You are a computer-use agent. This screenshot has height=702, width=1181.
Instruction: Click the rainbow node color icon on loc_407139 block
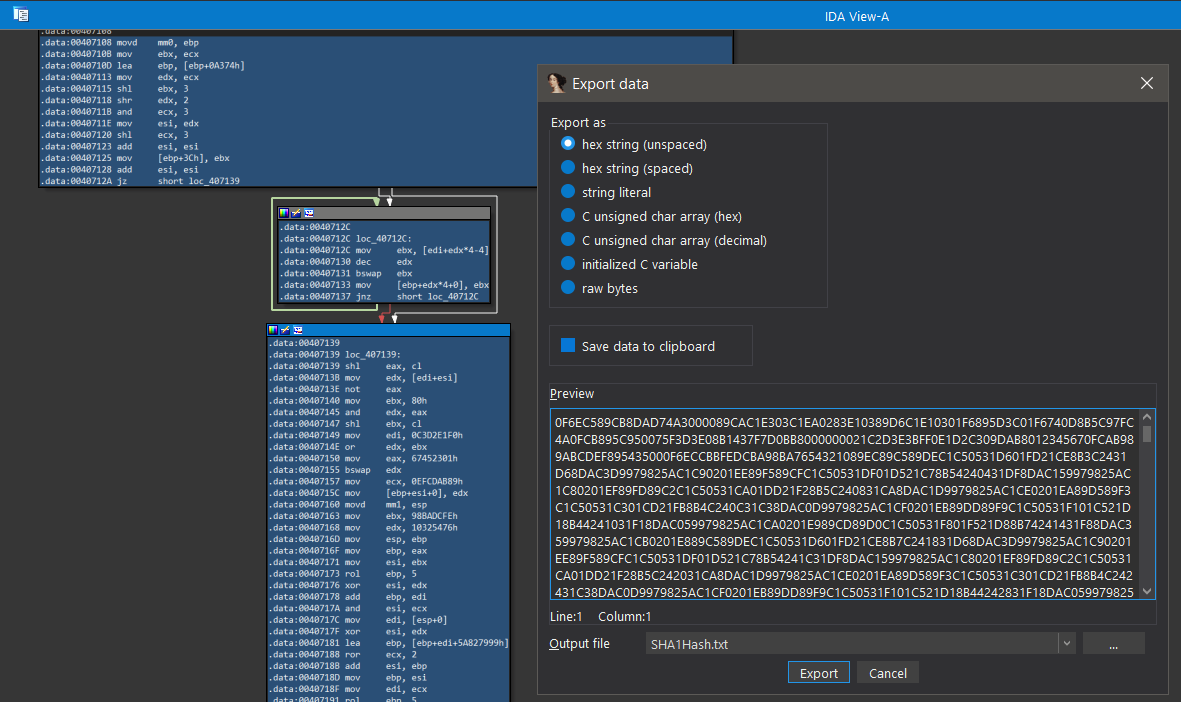pos(273,330)
